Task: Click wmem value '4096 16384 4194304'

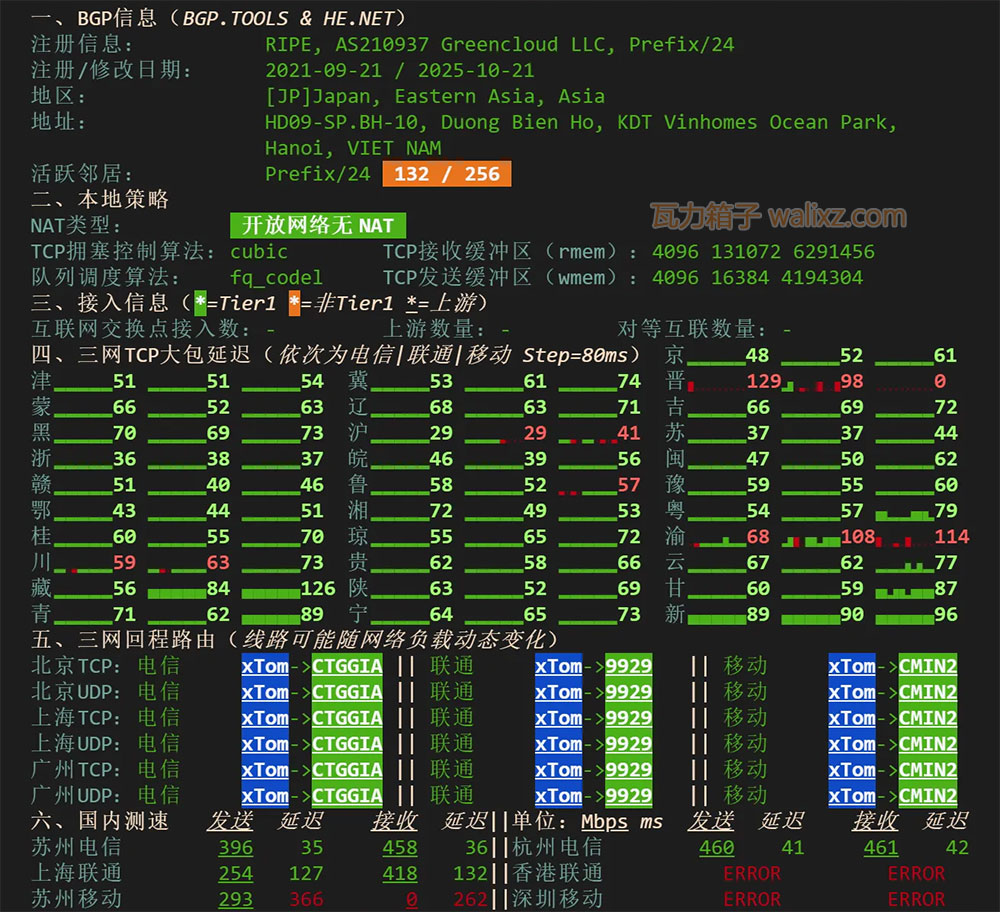Action: click(757, 278)
